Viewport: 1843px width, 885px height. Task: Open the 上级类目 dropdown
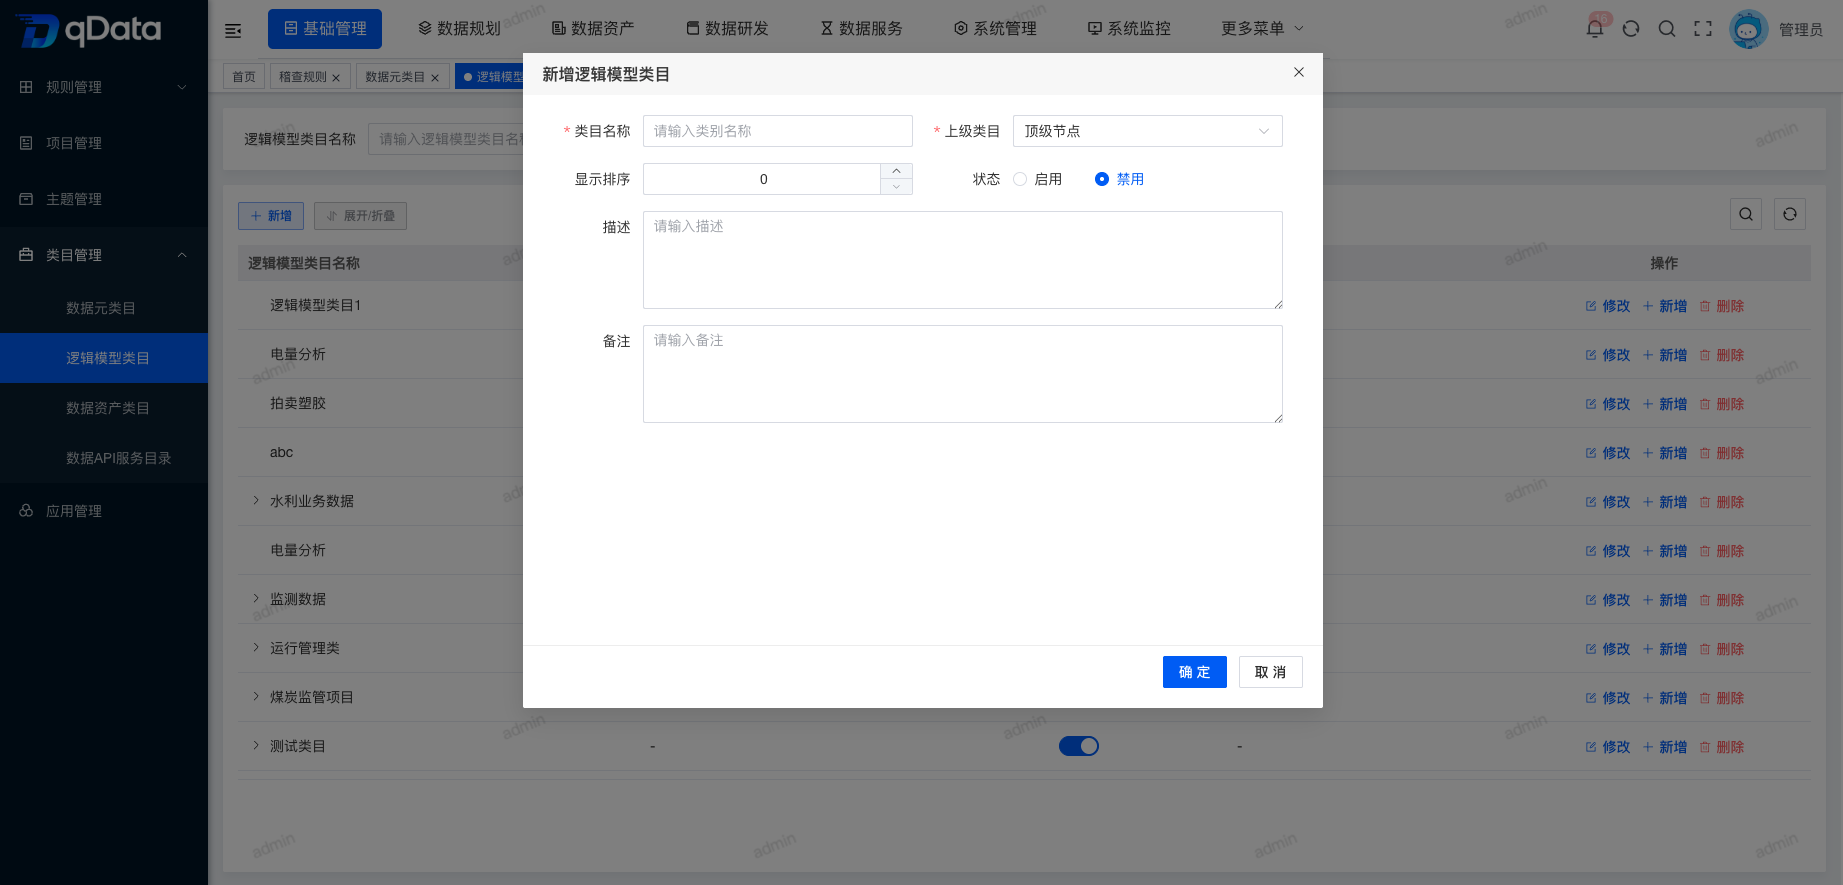point(1148,131)
